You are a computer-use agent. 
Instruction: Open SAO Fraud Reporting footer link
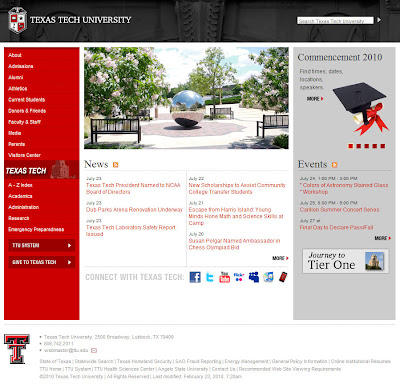[198, 361]
